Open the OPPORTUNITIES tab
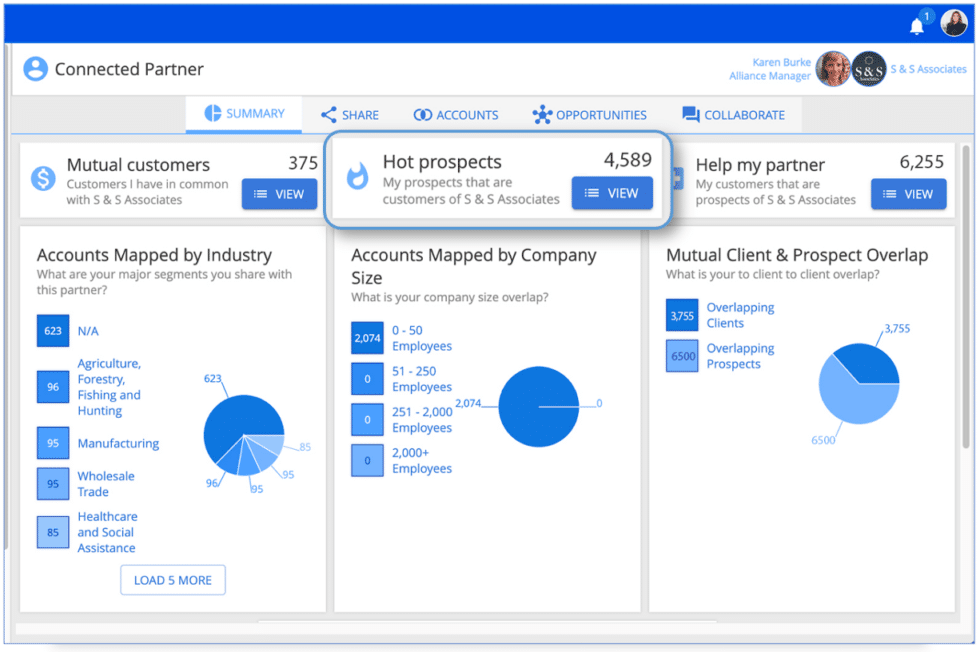980x652 pixels. [589, 114]
